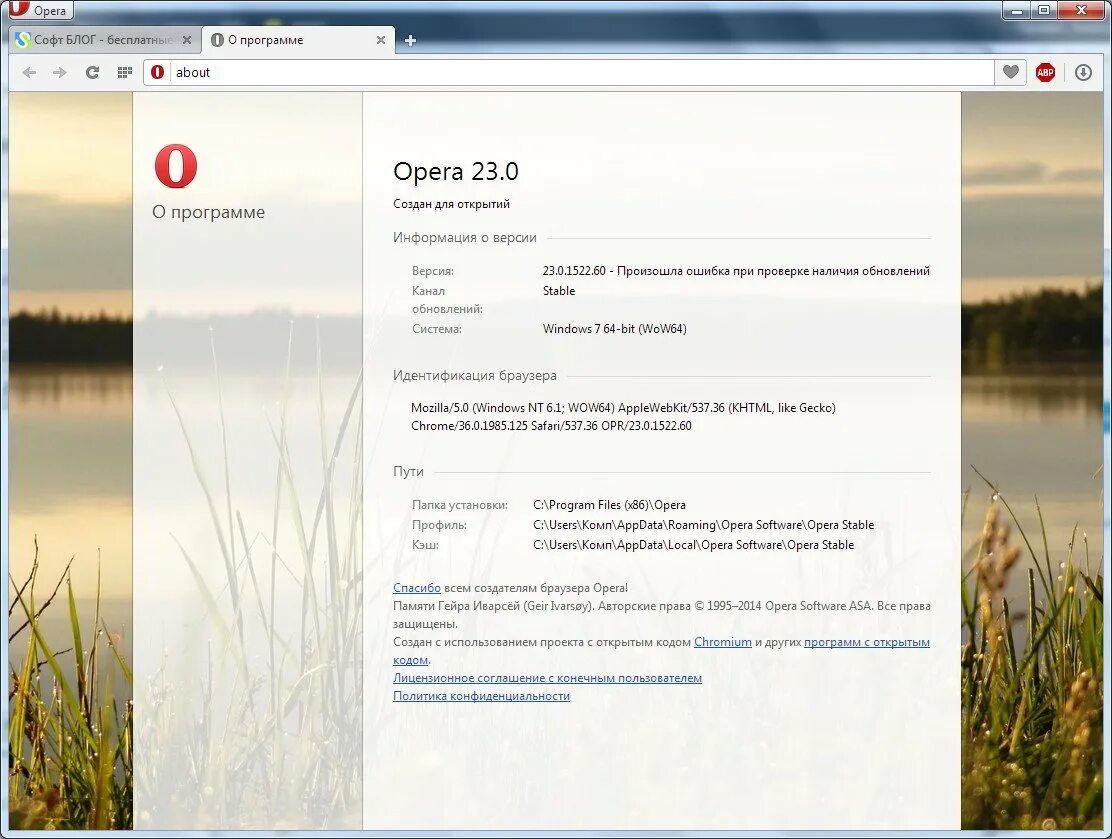The height and width of the screenshot is (839, 1112).
Task: Focus the address bar showing about
Action: click(569, 72)
